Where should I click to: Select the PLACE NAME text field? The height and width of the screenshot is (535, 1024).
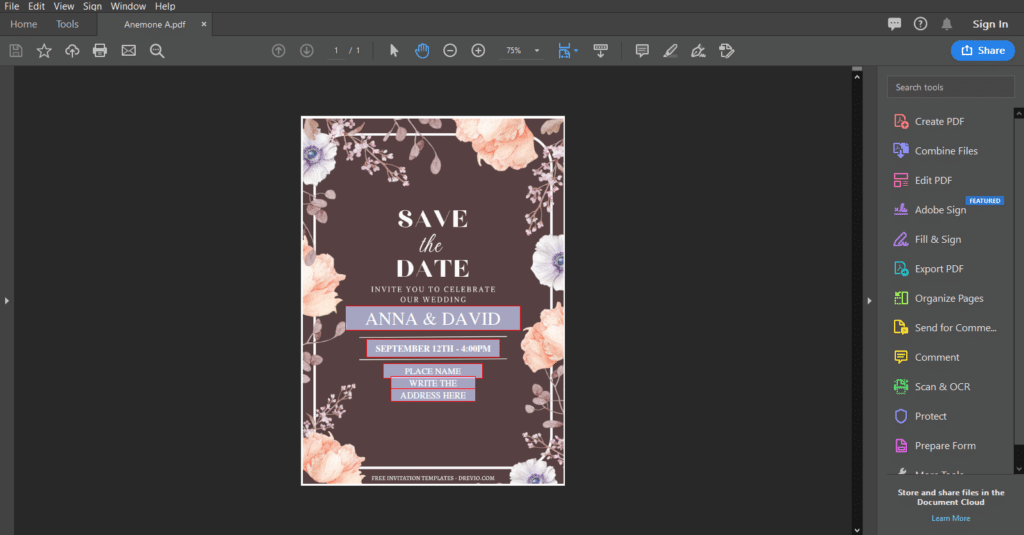coord(433,371)
